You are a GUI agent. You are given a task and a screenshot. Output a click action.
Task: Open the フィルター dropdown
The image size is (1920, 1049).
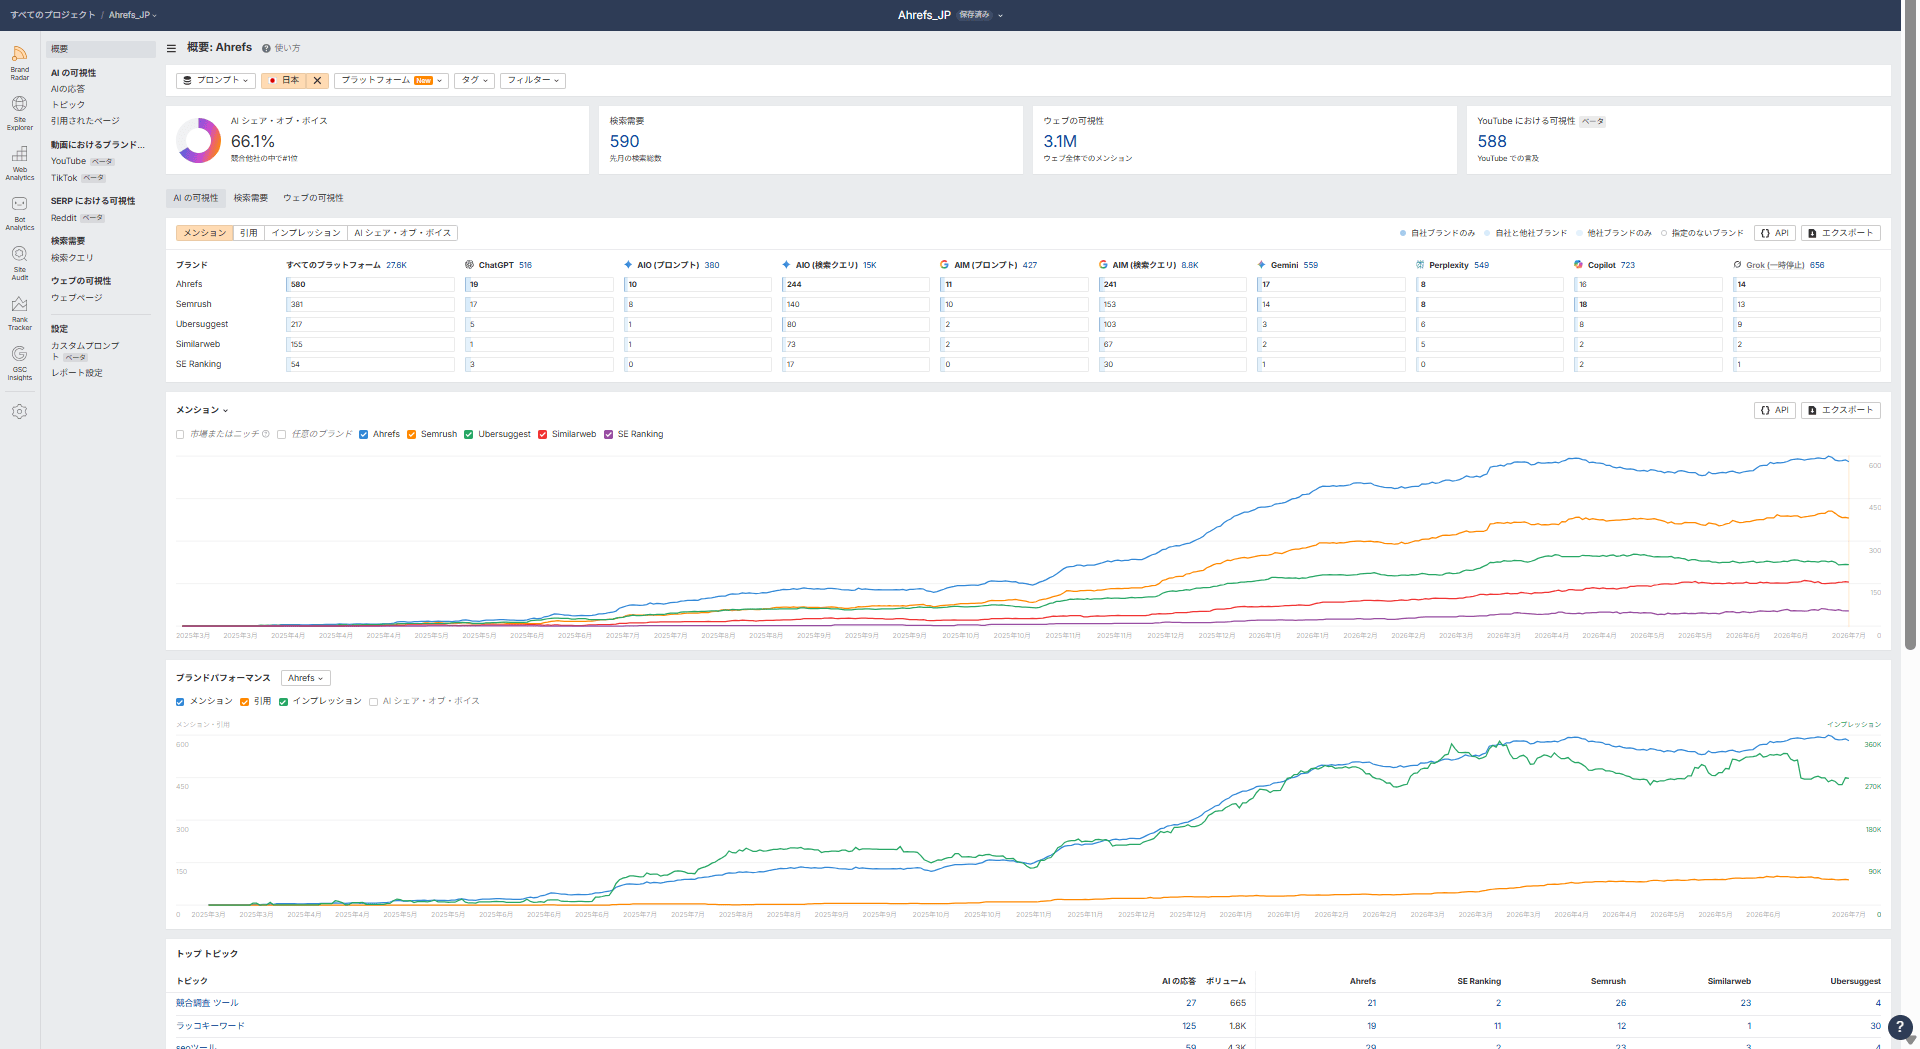point(533,80)
